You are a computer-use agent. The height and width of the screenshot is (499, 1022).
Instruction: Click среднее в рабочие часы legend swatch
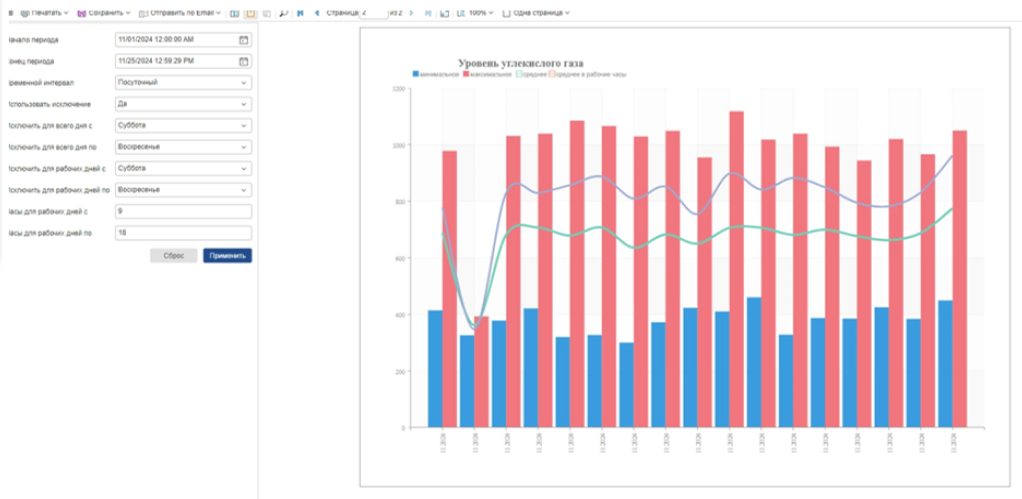pyautogui.click(x=551, y=74)
